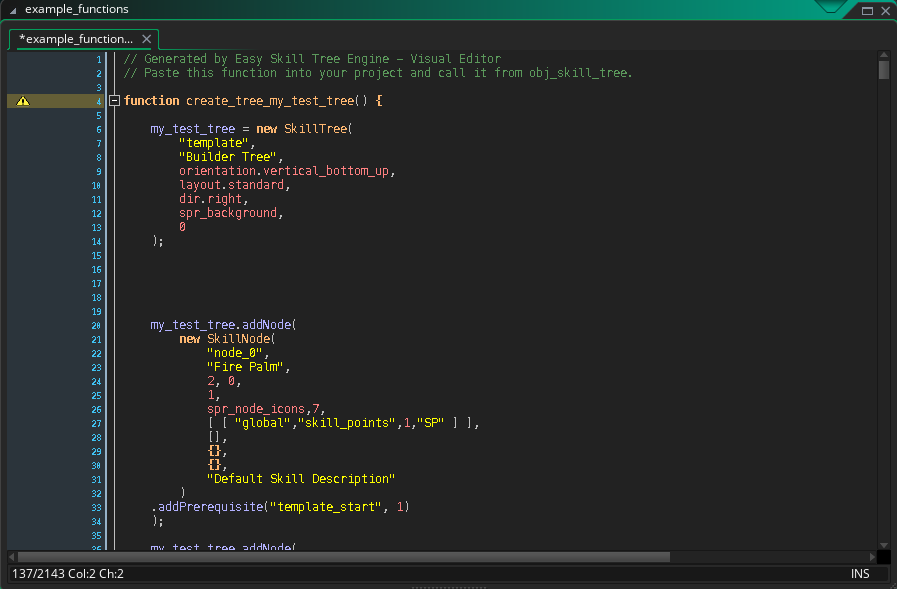The image size is (897, 589).
Task: Click the horizontal scrollbar right arrow
Action: pyautogui.click(x=872, y=557)
